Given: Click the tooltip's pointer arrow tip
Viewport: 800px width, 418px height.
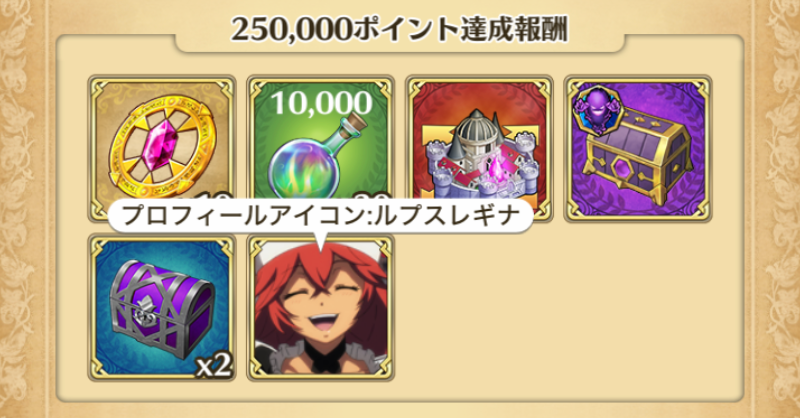Looking at the screenshot, I should (x=320, y=248).
